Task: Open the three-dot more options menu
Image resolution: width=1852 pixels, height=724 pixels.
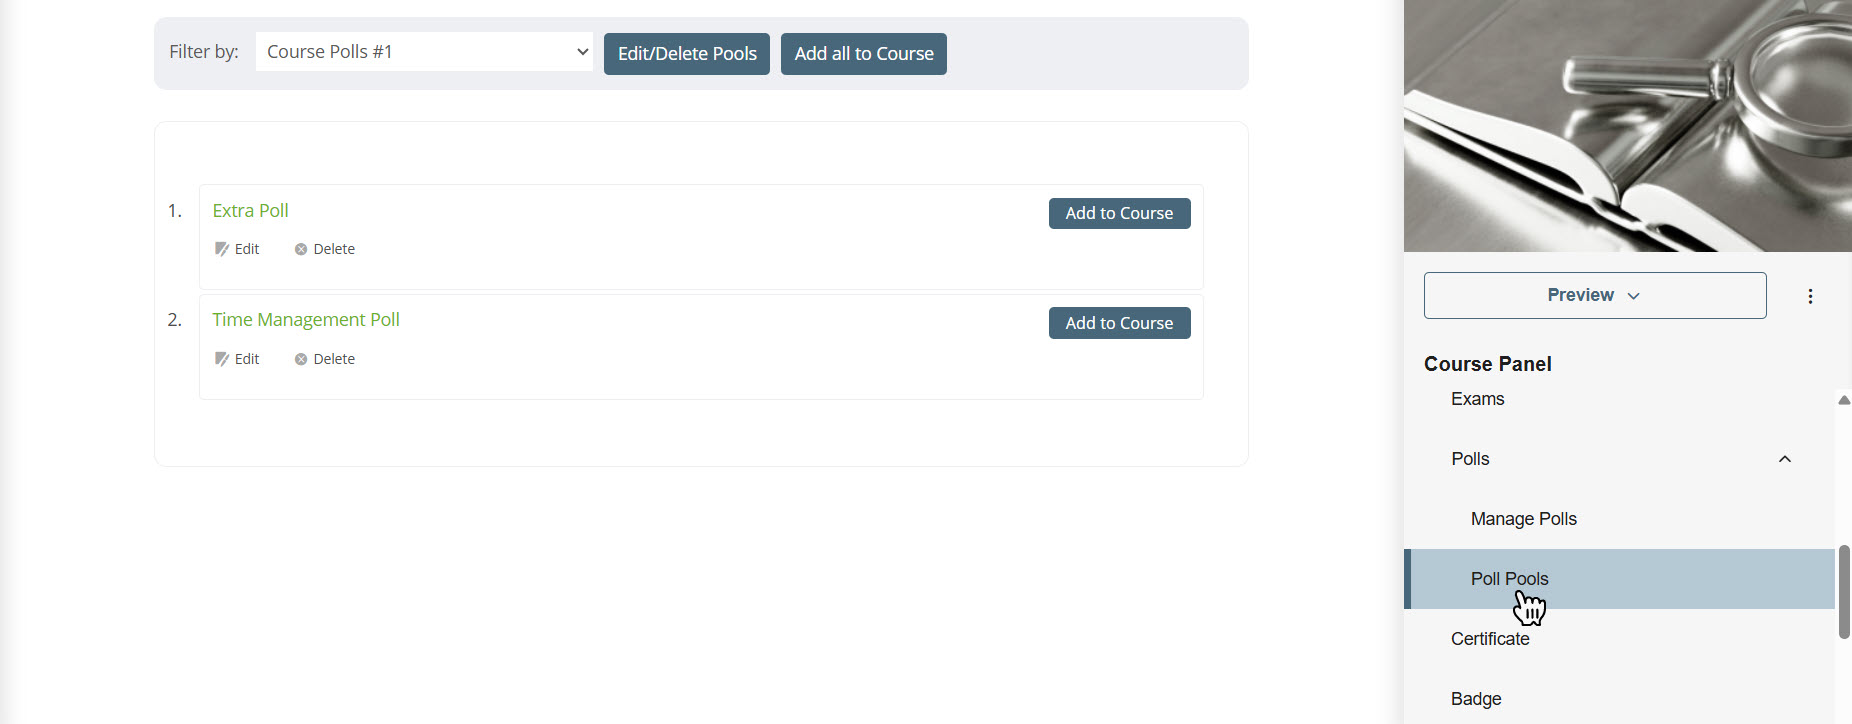Action: click(1810, 296)
